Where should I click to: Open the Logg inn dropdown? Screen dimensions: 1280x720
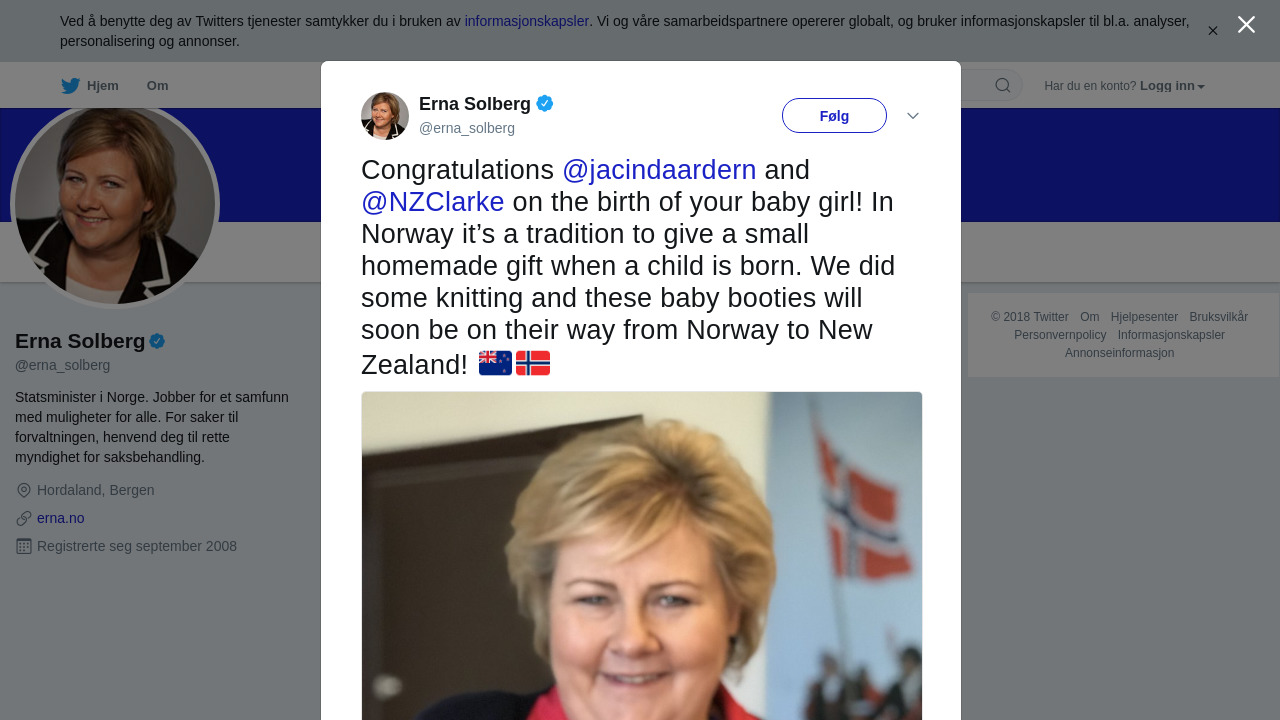point(1172,86)
